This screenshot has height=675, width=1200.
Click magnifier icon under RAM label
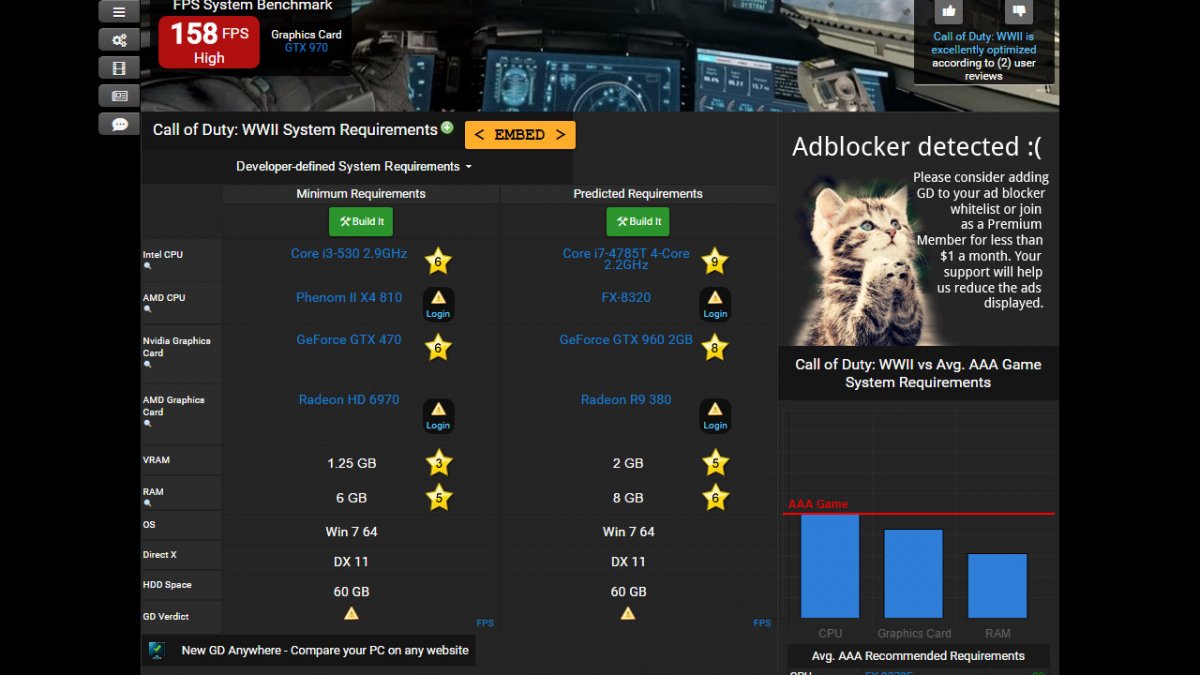point(147,503)
